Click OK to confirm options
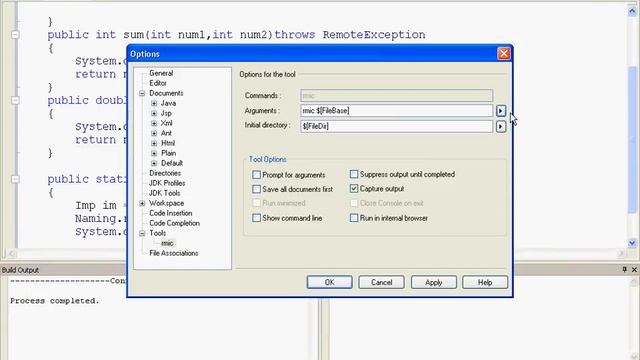Viewport: 640px width, 360px height. pos(329,282)
